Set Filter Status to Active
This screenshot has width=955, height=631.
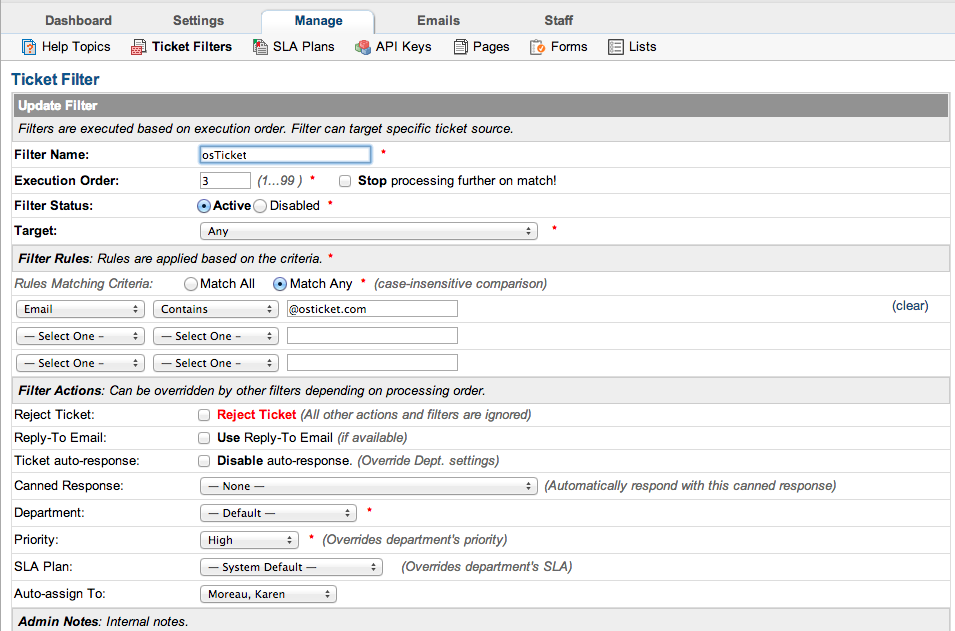point(204,206)
